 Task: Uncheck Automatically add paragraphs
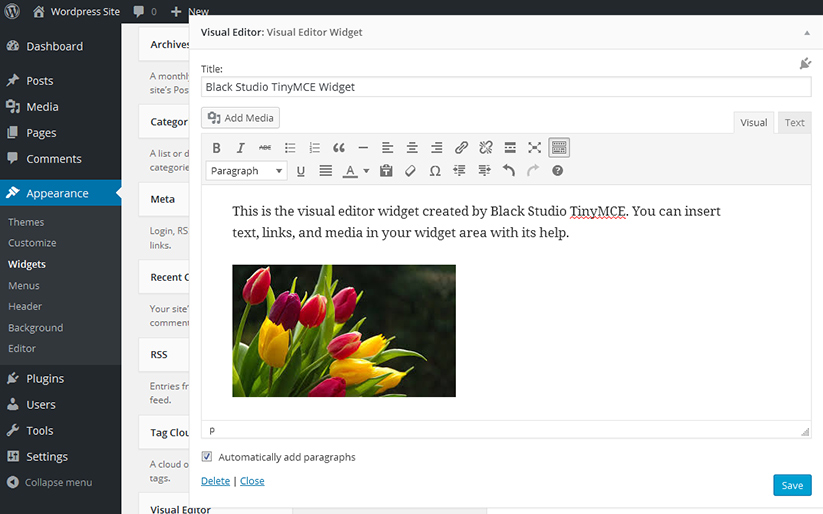(207, 457)
